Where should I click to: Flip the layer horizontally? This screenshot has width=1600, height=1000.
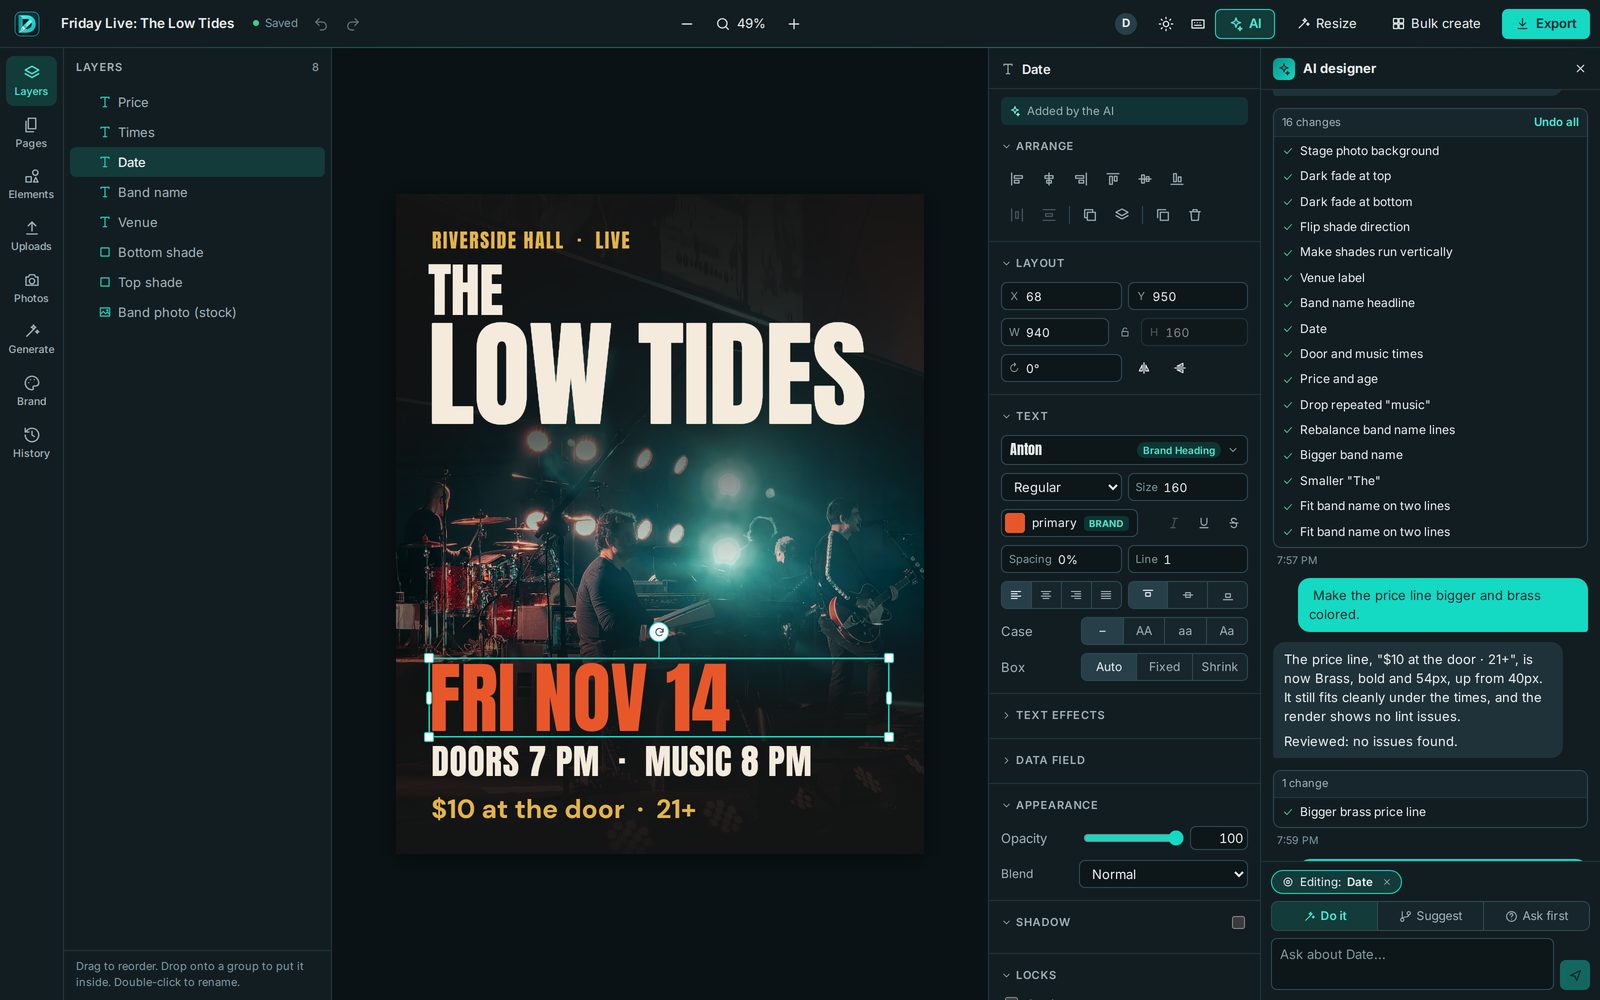point(1144,368)
